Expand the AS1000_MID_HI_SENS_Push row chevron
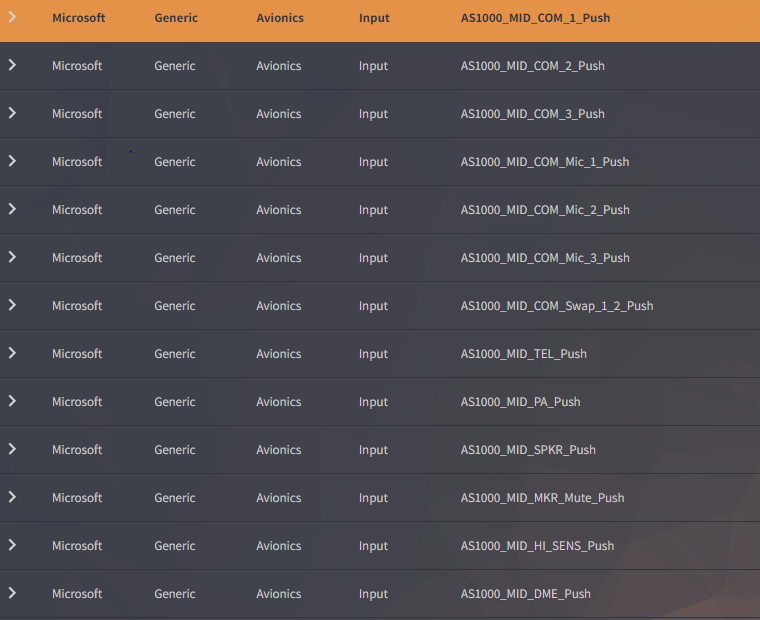Image resolution: width=760 pixels, height=620 pixels. [x=12, y=545]
